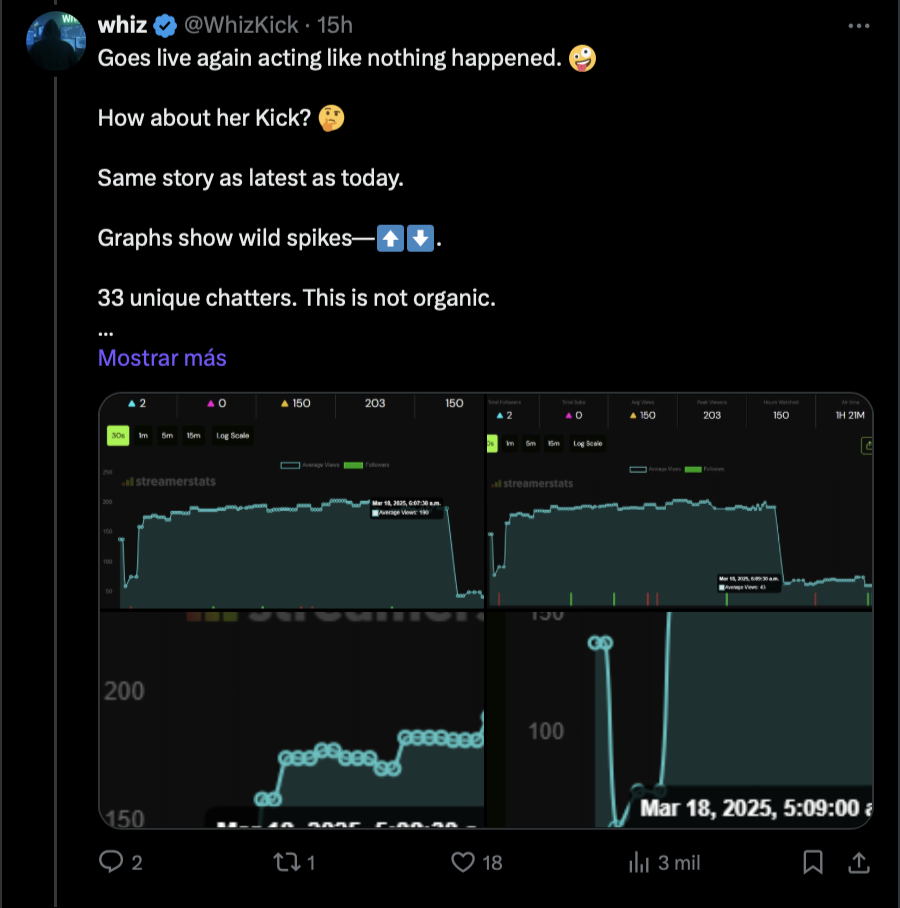
Task: Click the blue verified badge next to whiz
Action: tap(165, 25)
